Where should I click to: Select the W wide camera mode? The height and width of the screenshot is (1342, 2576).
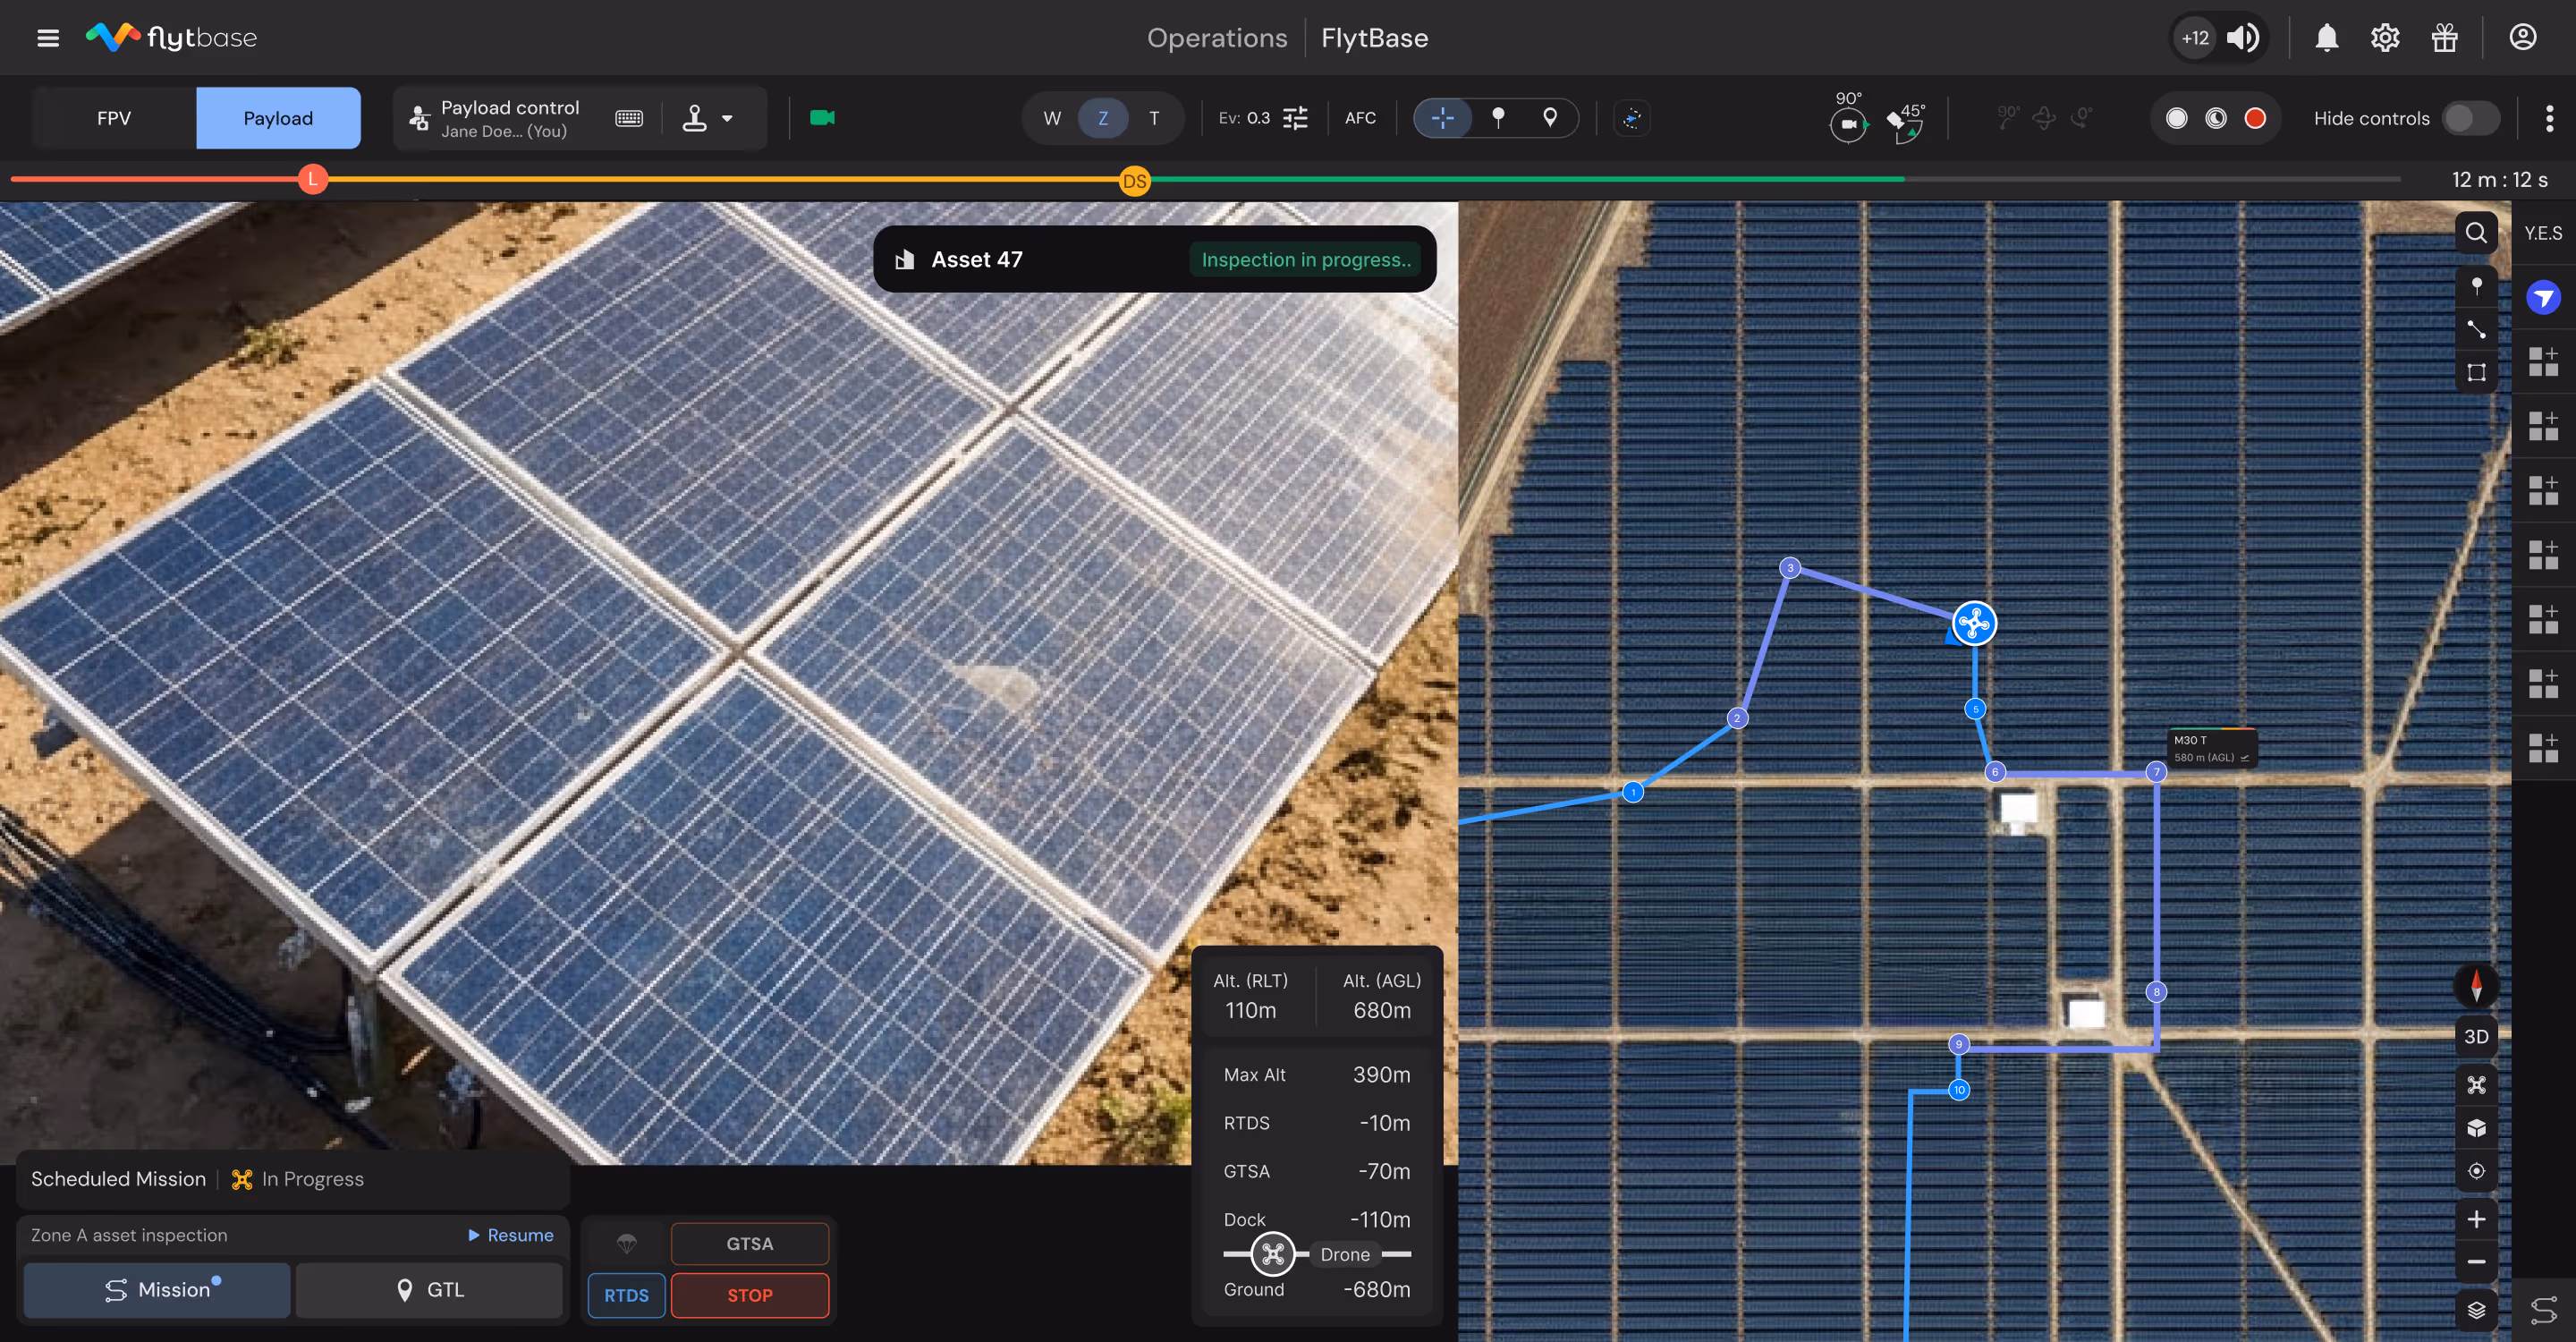[x=1051, y=118]
